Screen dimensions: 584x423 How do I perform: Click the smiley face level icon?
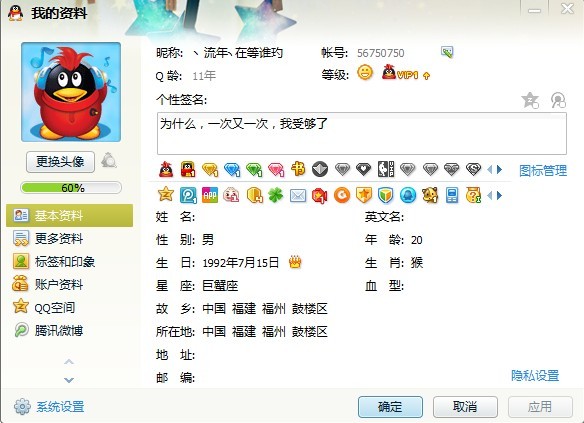(365, 72)
